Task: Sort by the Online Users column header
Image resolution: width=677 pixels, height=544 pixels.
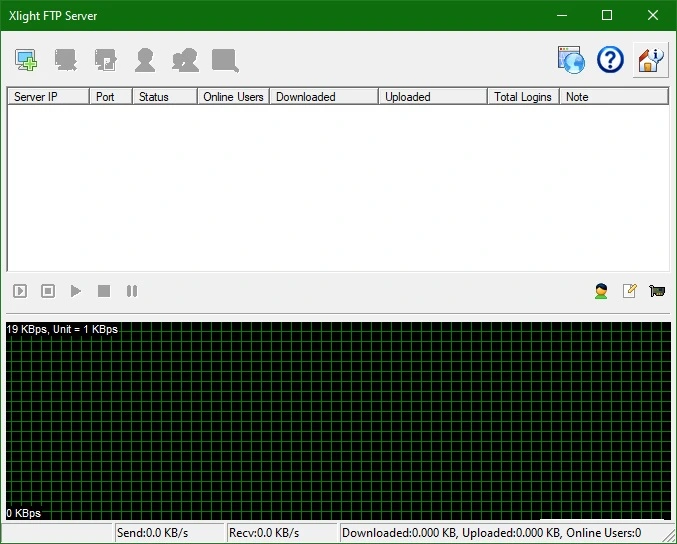Action: pos(234,97)
